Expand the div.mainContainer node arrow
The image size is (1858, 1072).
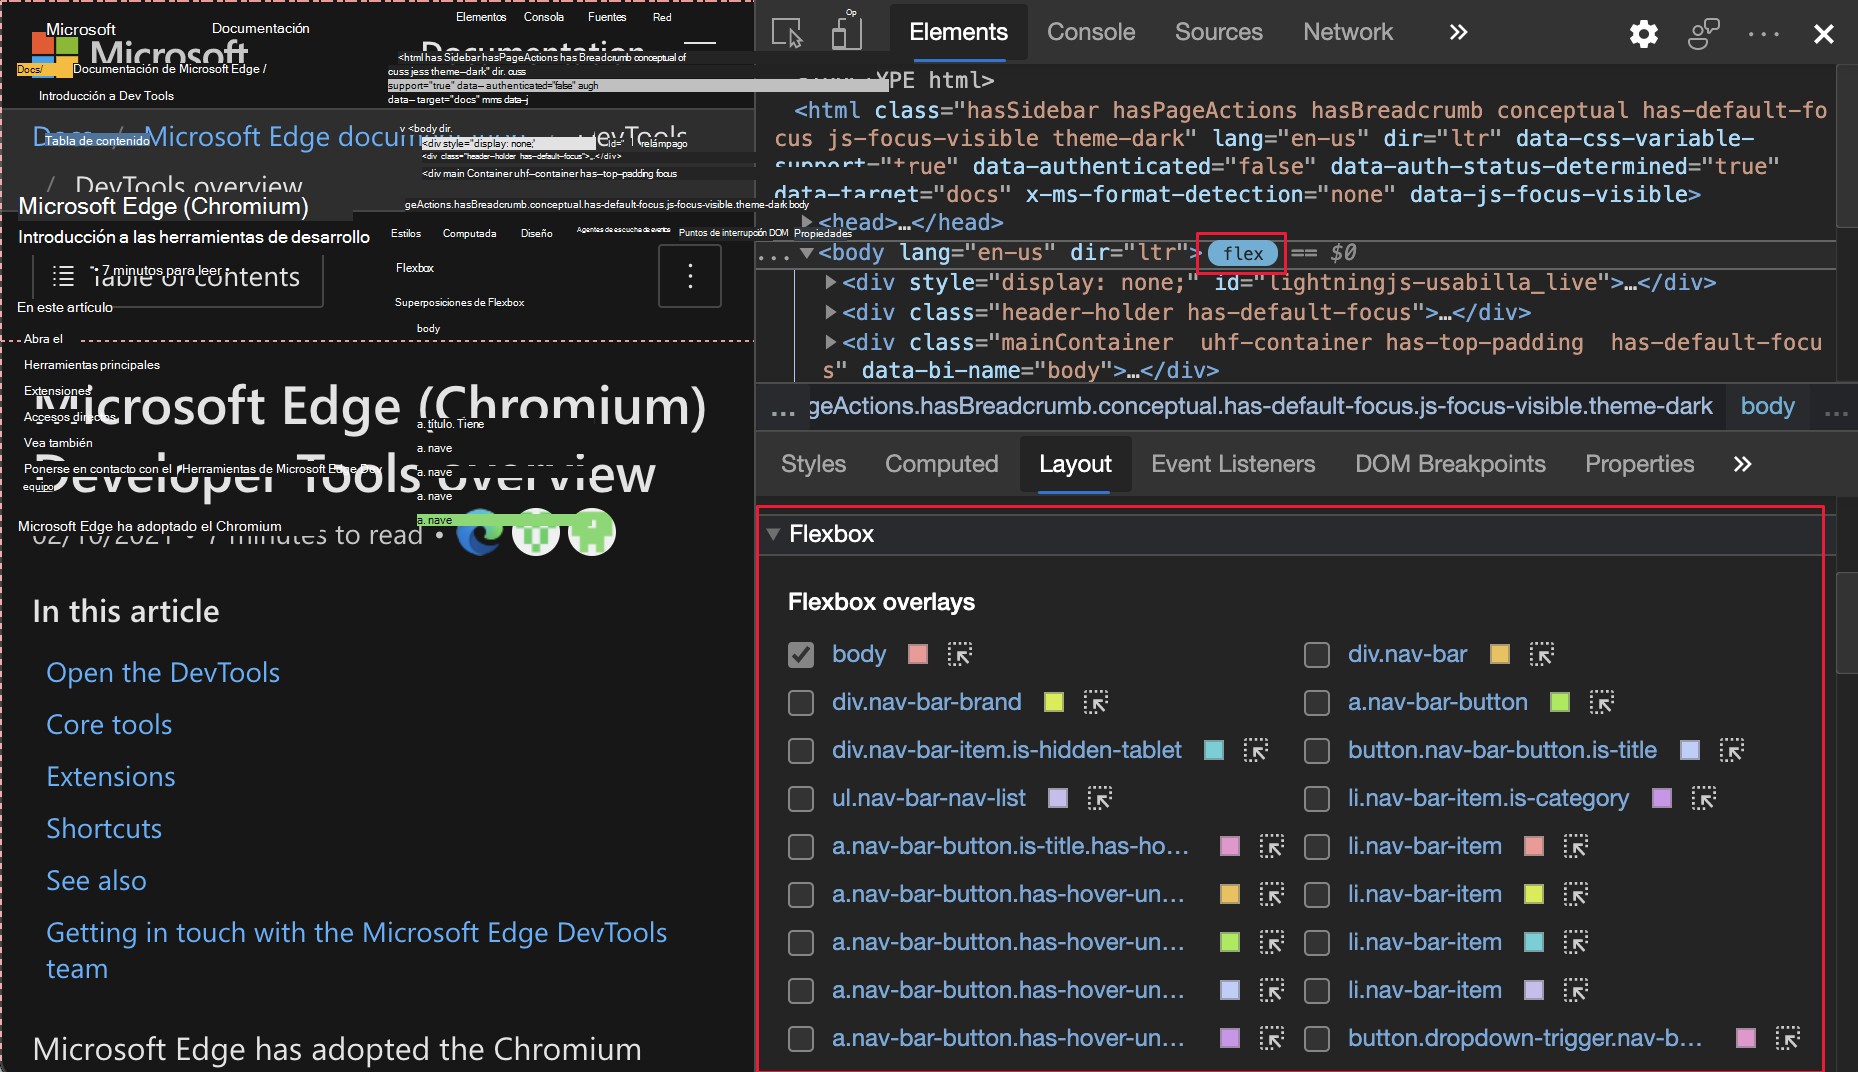[x=831, y=342]
